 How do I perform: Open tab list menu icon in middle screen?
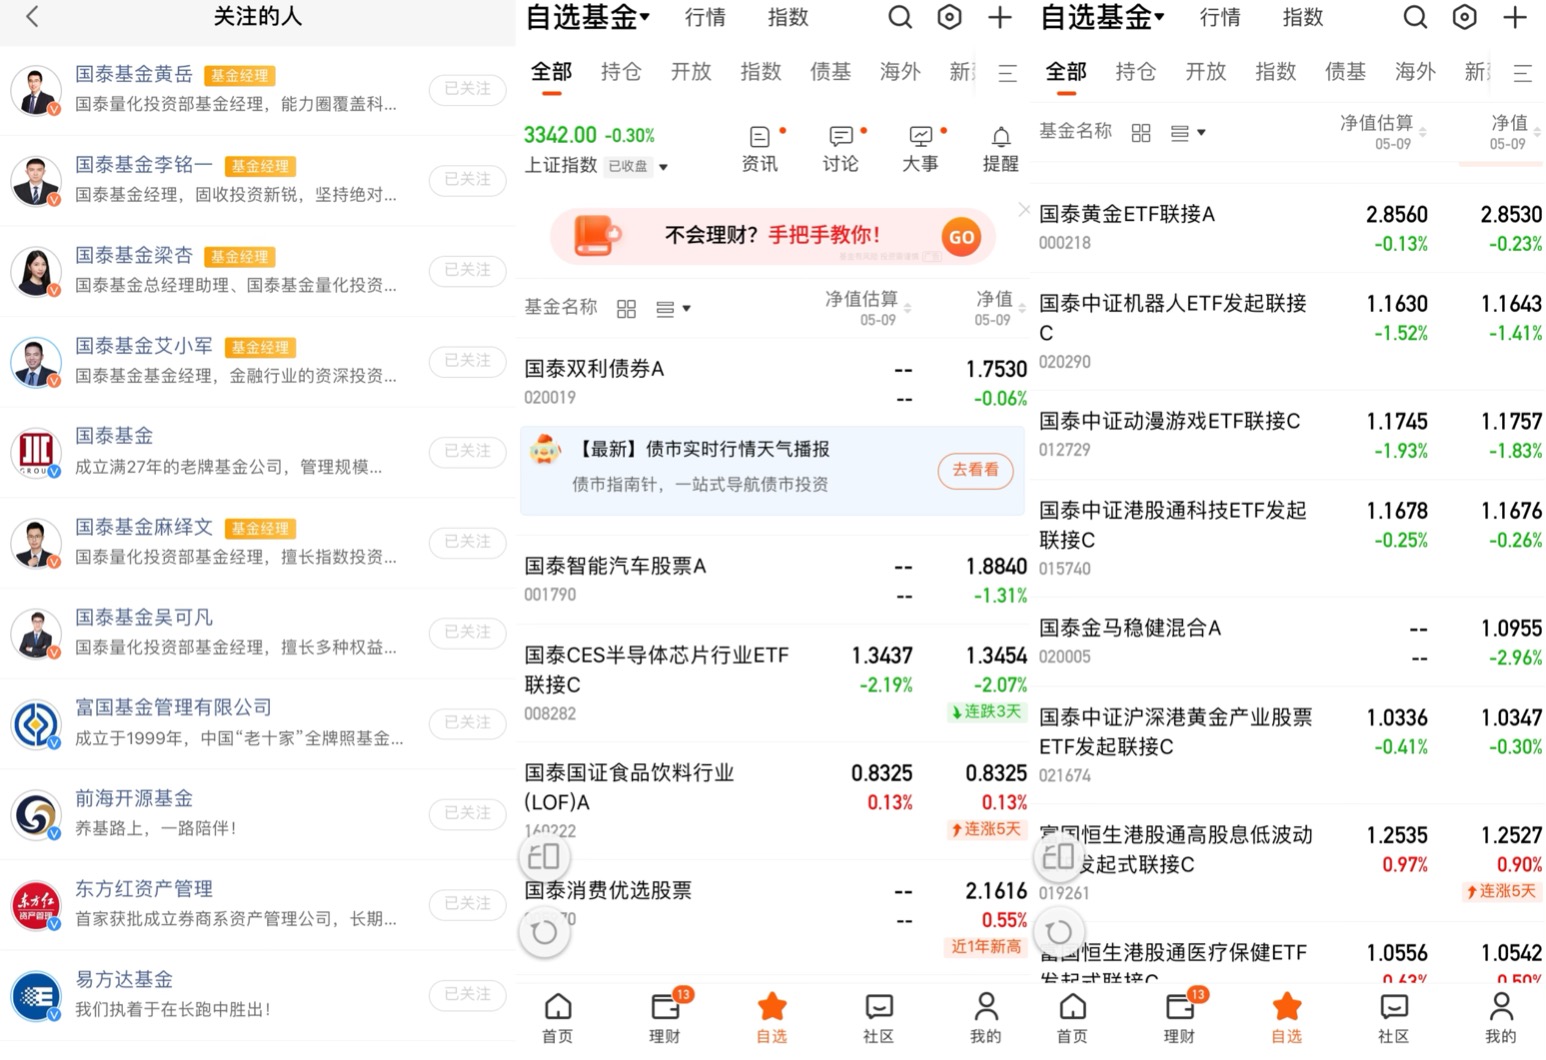[x=1008, y=73]
